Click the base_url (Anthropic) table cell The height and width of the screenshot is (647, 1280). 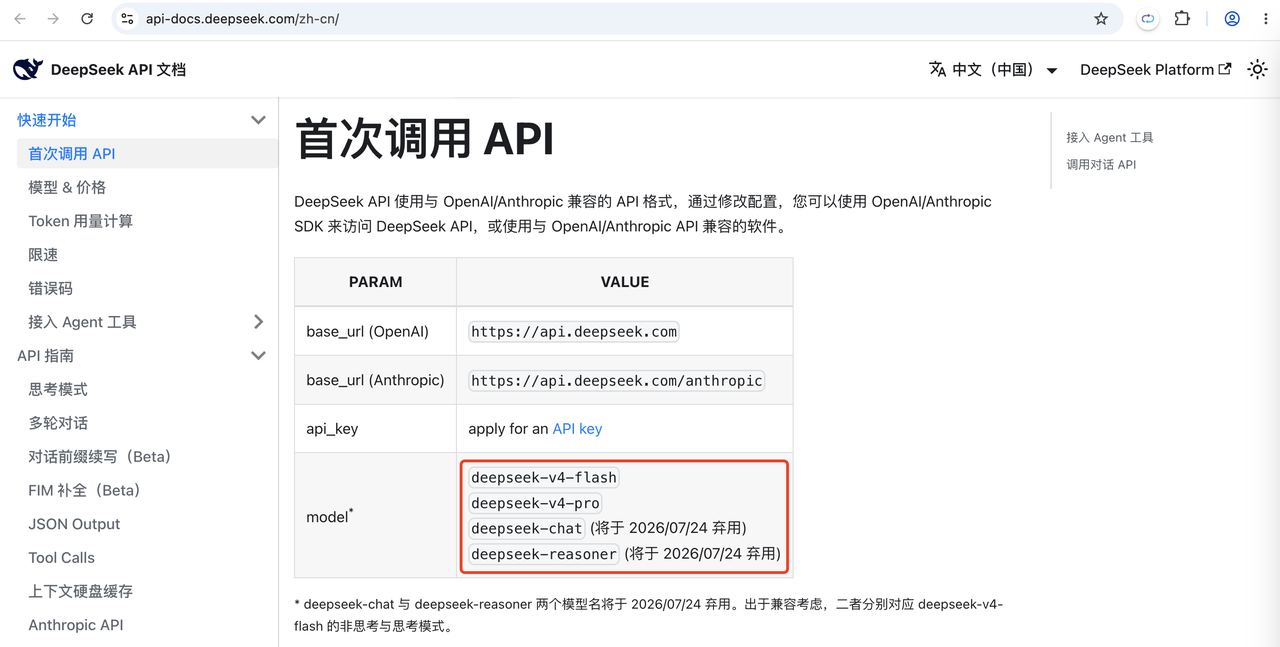(x=375, y=380)
